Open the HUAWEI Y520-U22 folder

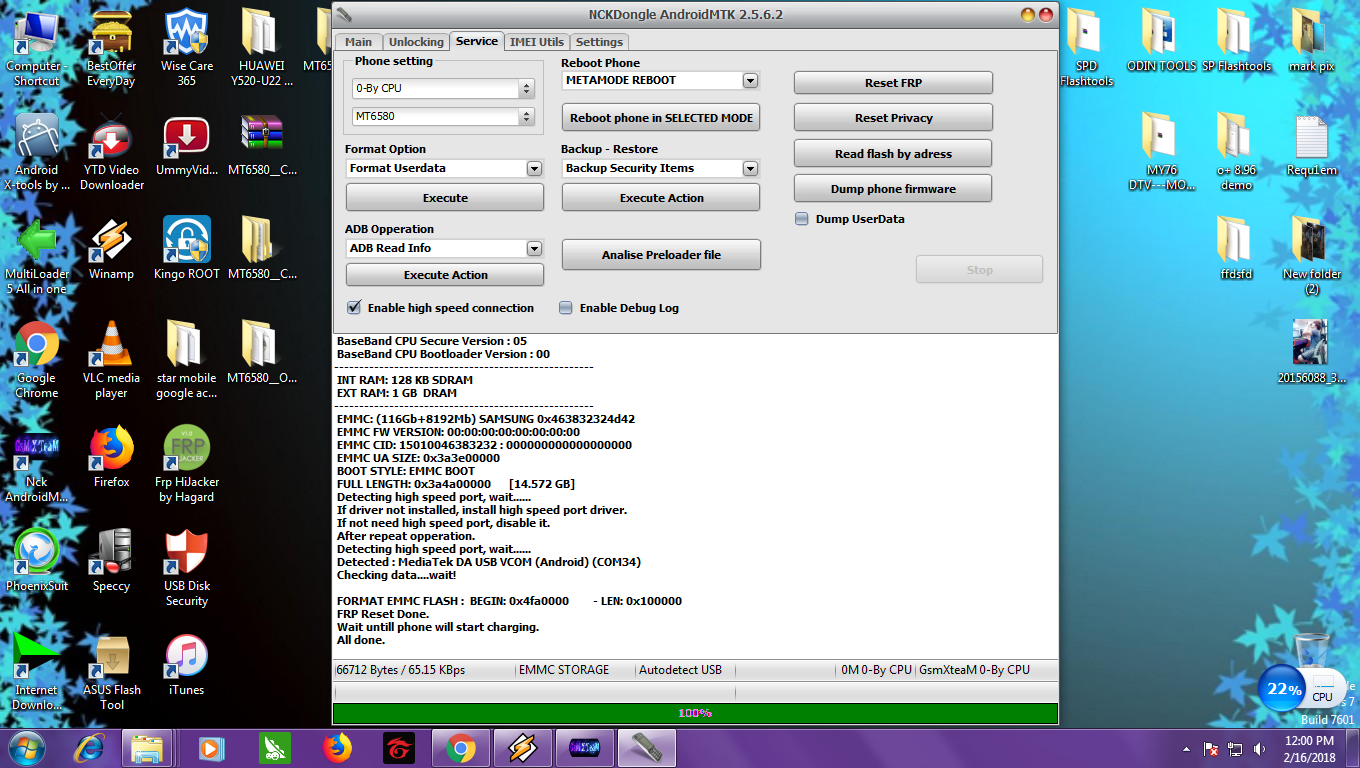261,46
